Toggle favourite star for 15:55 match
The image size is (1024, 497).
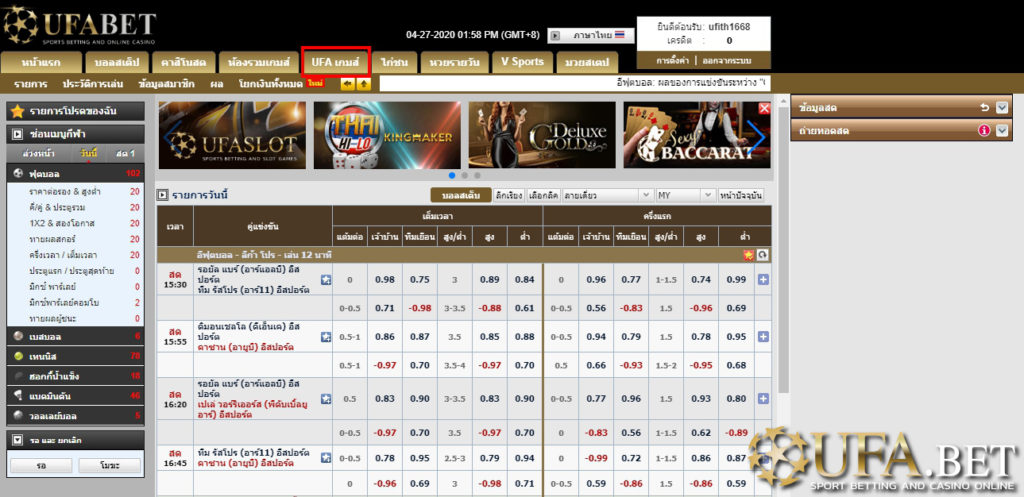click(x=326, y=337)
